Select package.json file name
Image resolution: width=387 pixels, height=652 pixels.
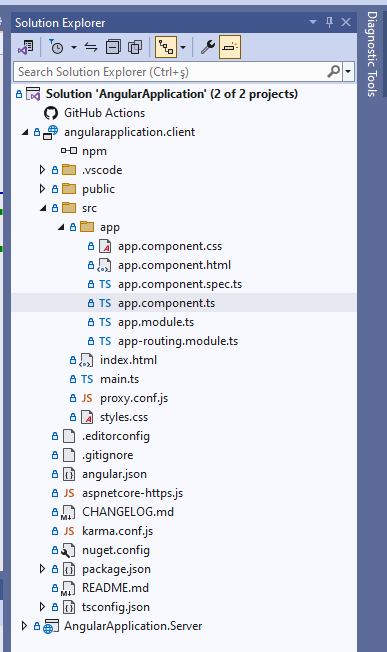pos(116,569)
